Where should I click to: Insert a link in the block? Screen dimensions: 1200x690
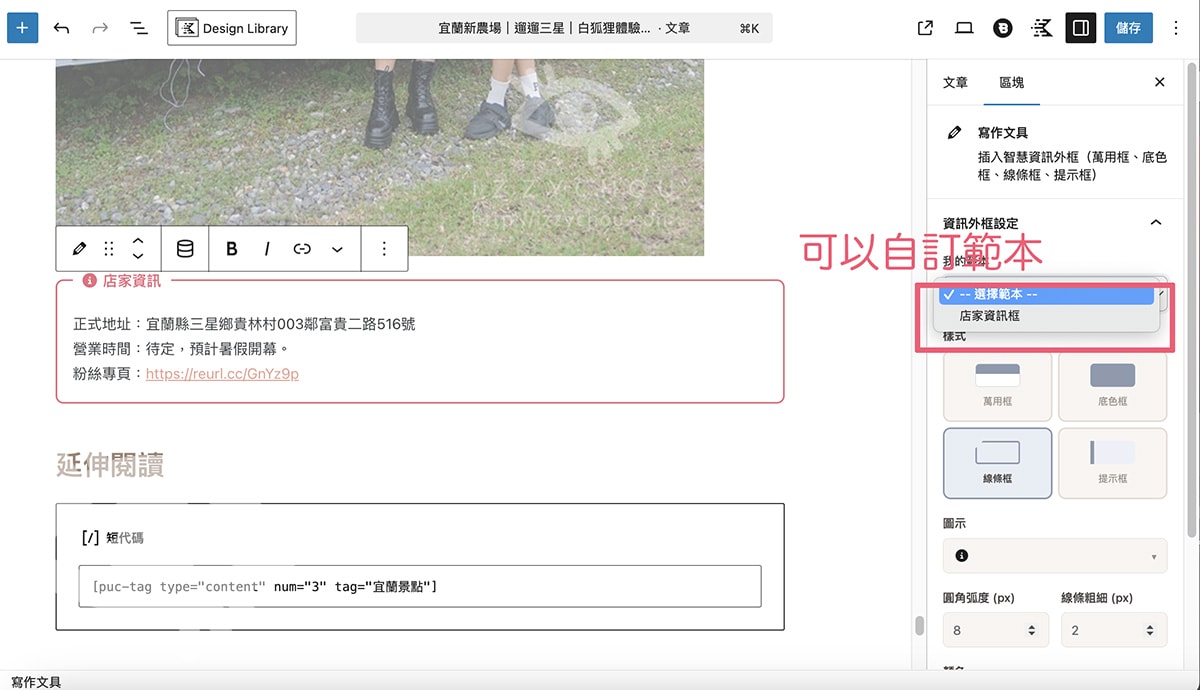click(x=302, y=249)
